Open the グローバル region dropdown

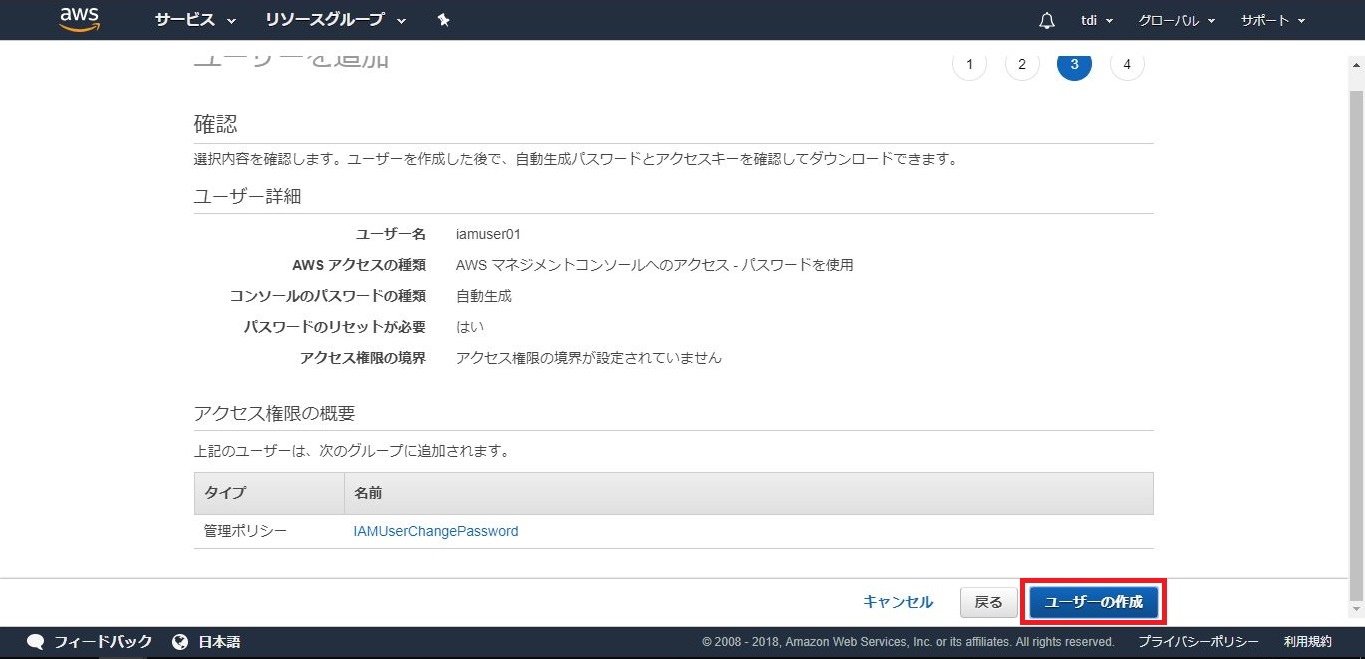tap(1176, 20)
